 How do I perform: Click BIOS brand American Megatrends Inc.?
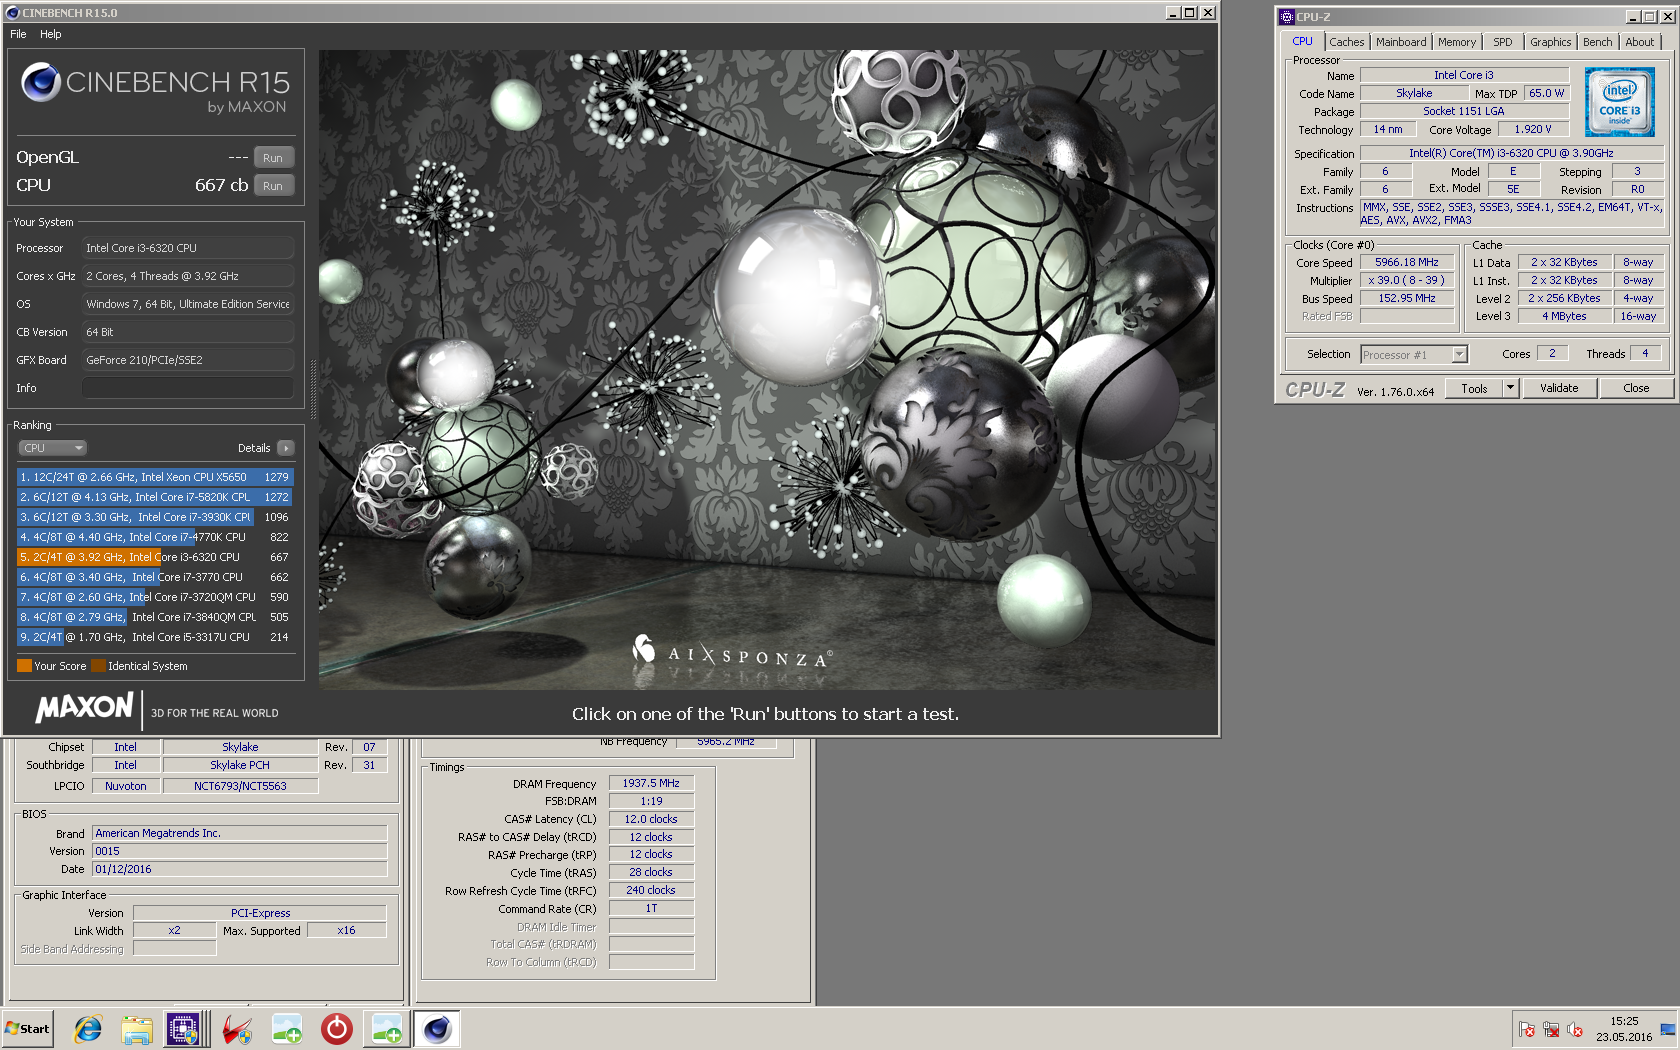pos(239,833)
